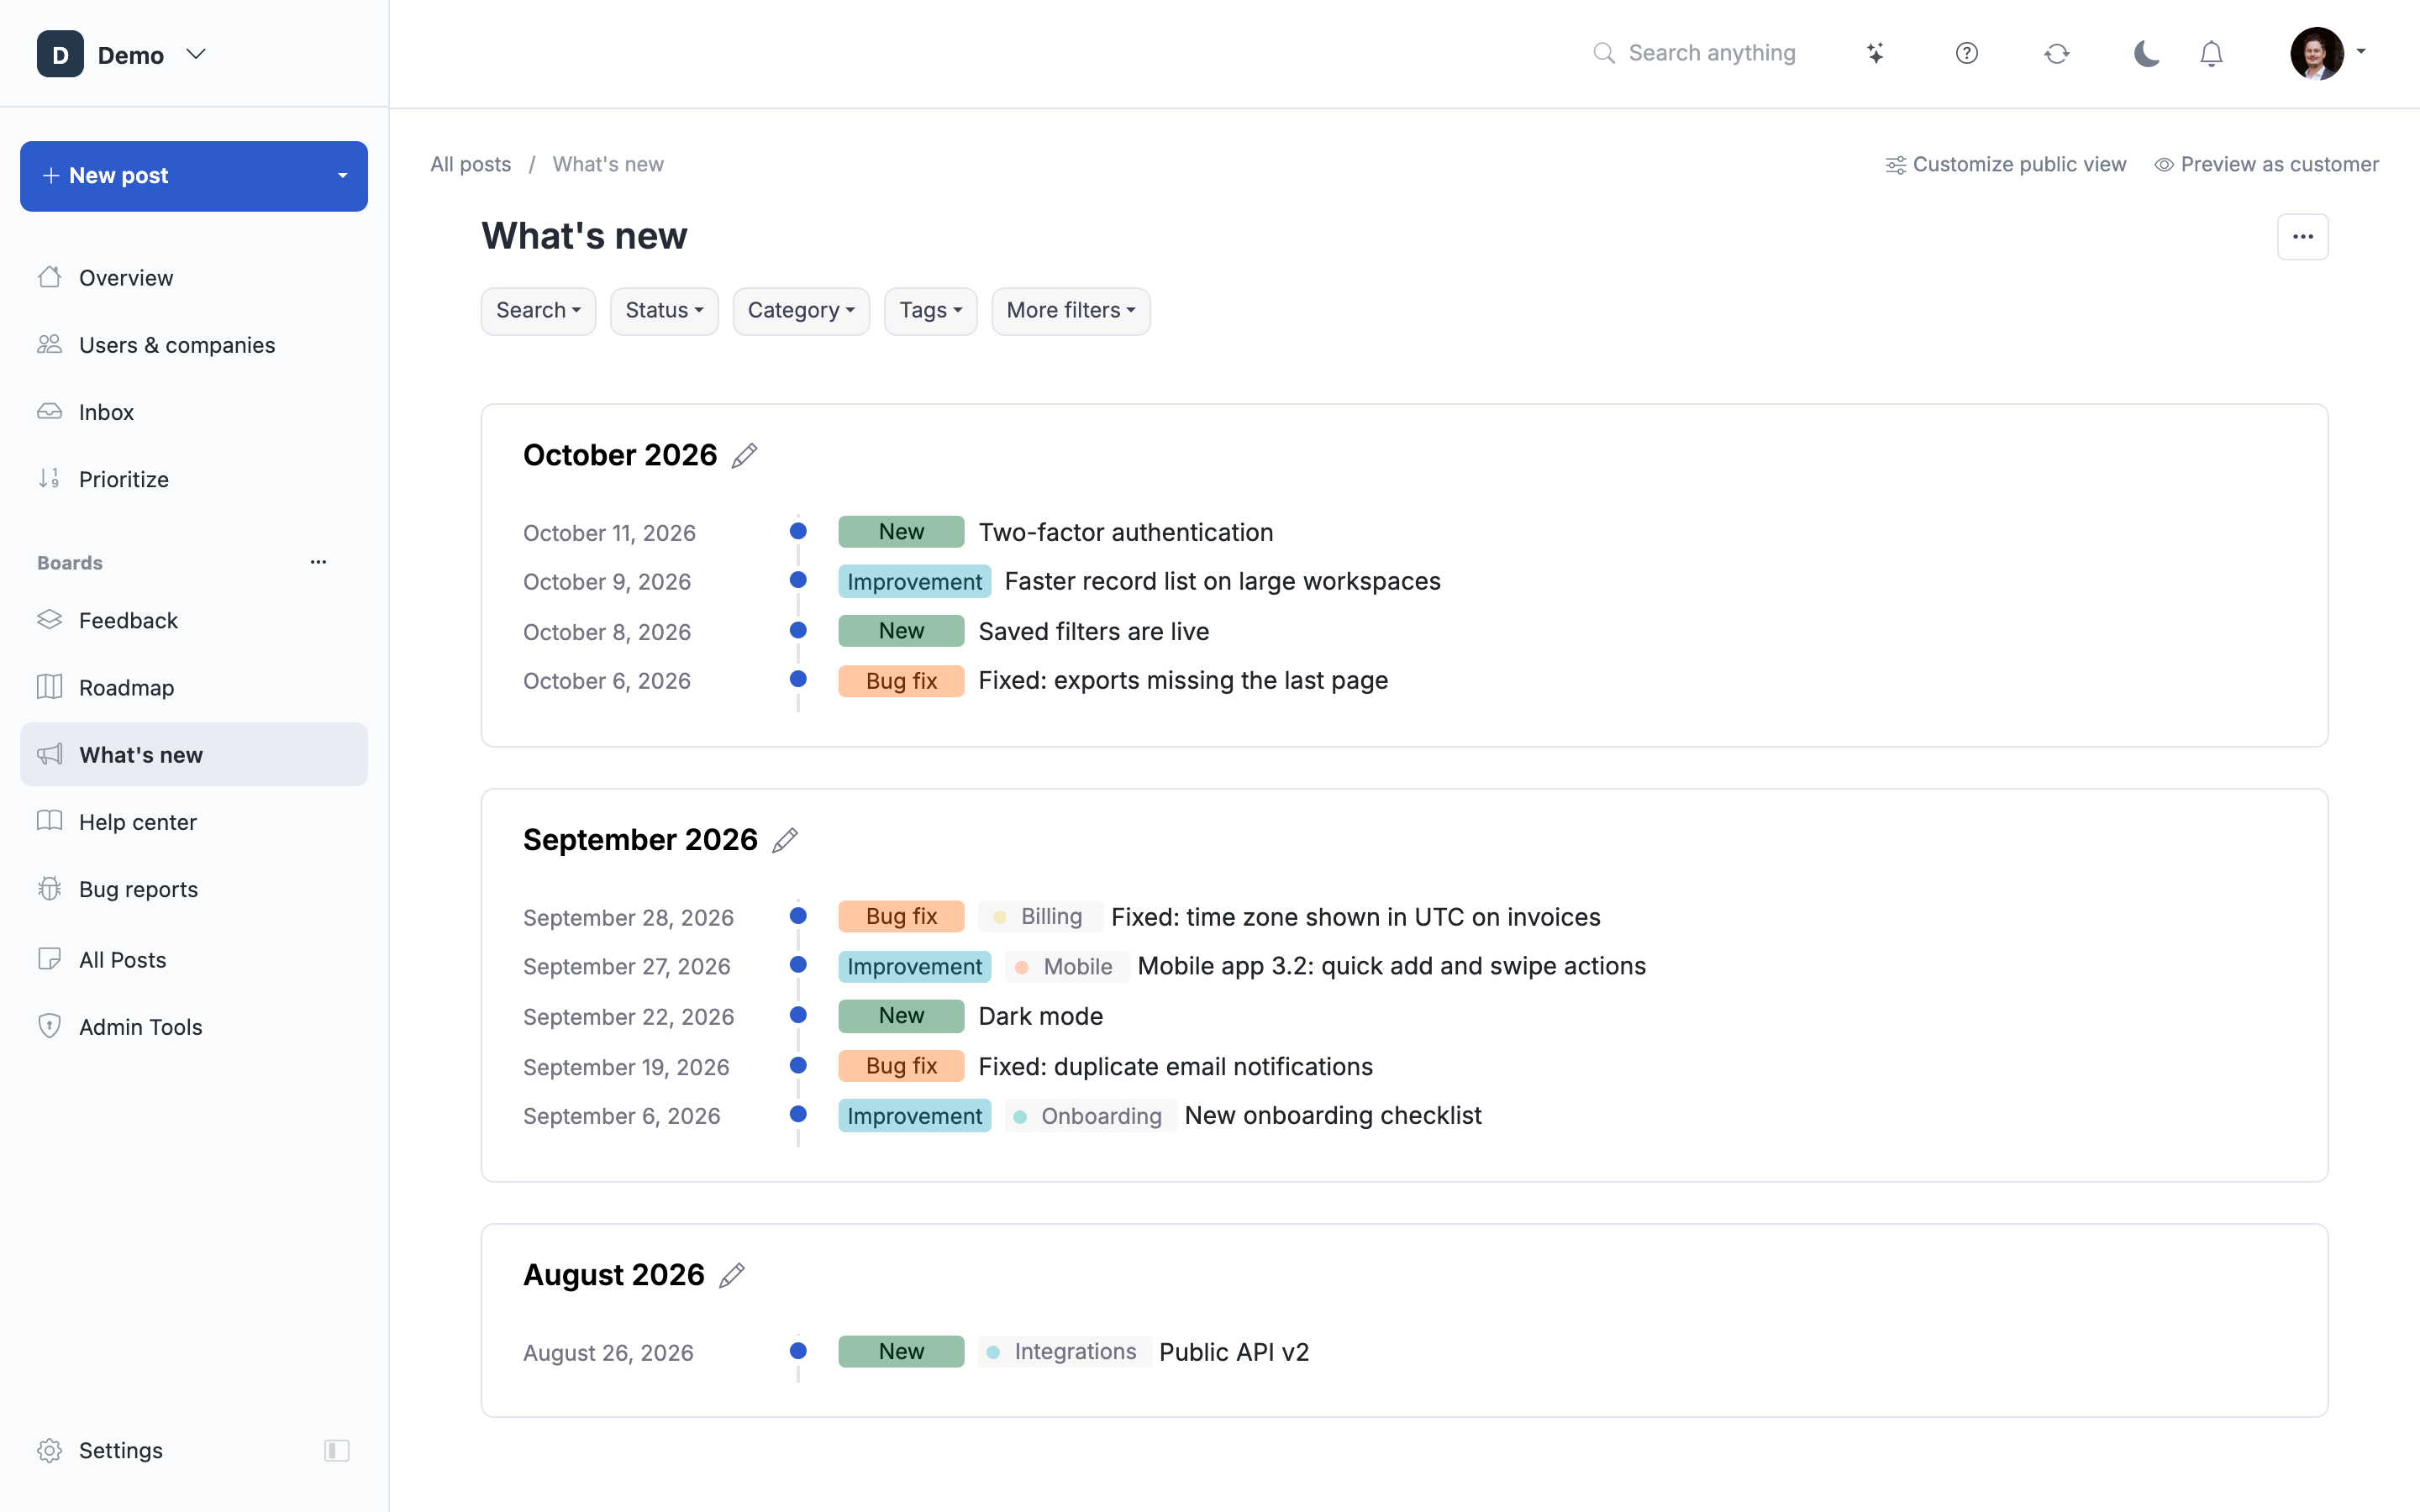Edit October 2026 heading pencil icon

click(744, 456)
